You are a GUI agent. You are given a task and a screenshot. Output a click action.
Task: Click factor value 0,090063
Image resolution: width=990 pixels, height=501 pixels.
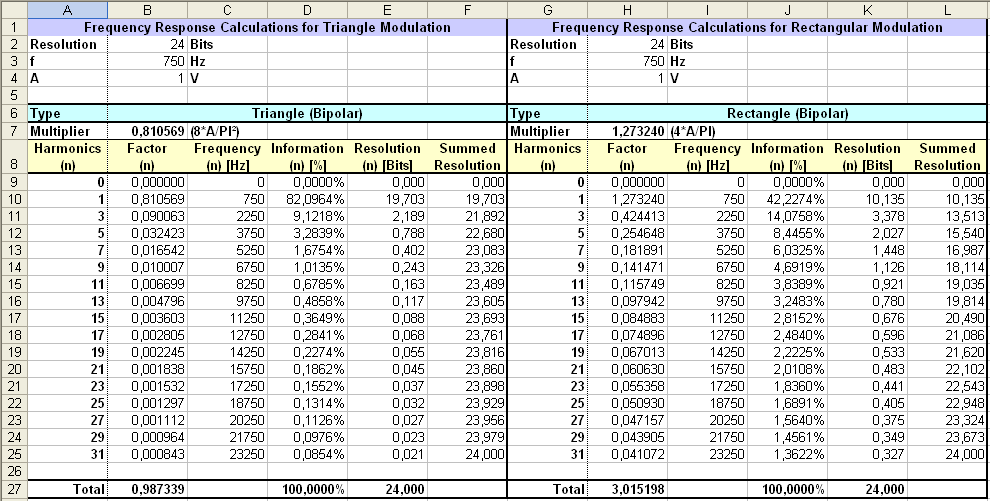147,216
